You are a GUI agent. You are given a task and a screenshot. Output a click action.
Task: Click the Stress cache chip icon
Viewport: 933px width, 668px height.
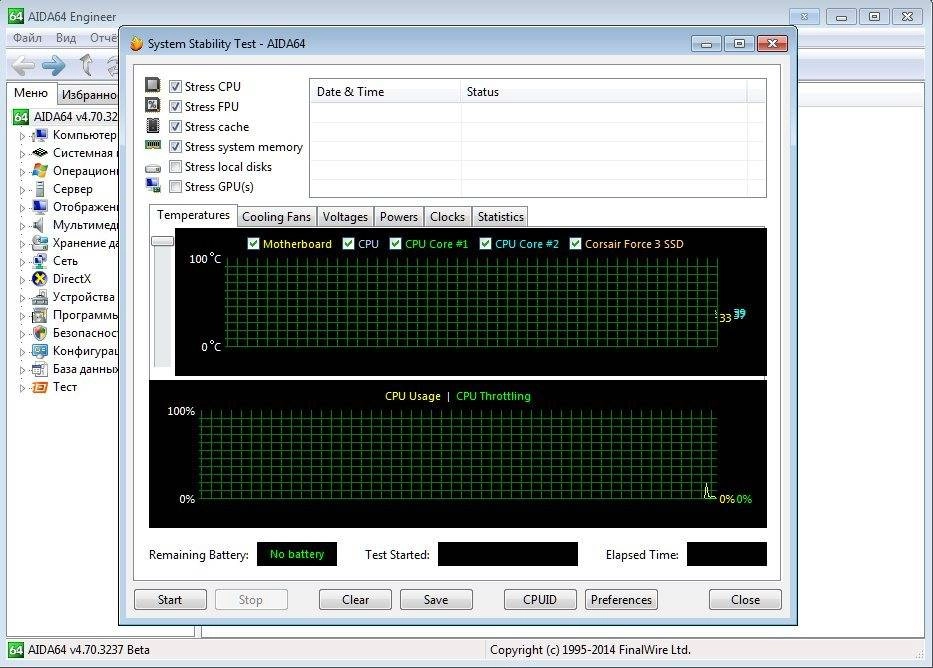[153, 126]
